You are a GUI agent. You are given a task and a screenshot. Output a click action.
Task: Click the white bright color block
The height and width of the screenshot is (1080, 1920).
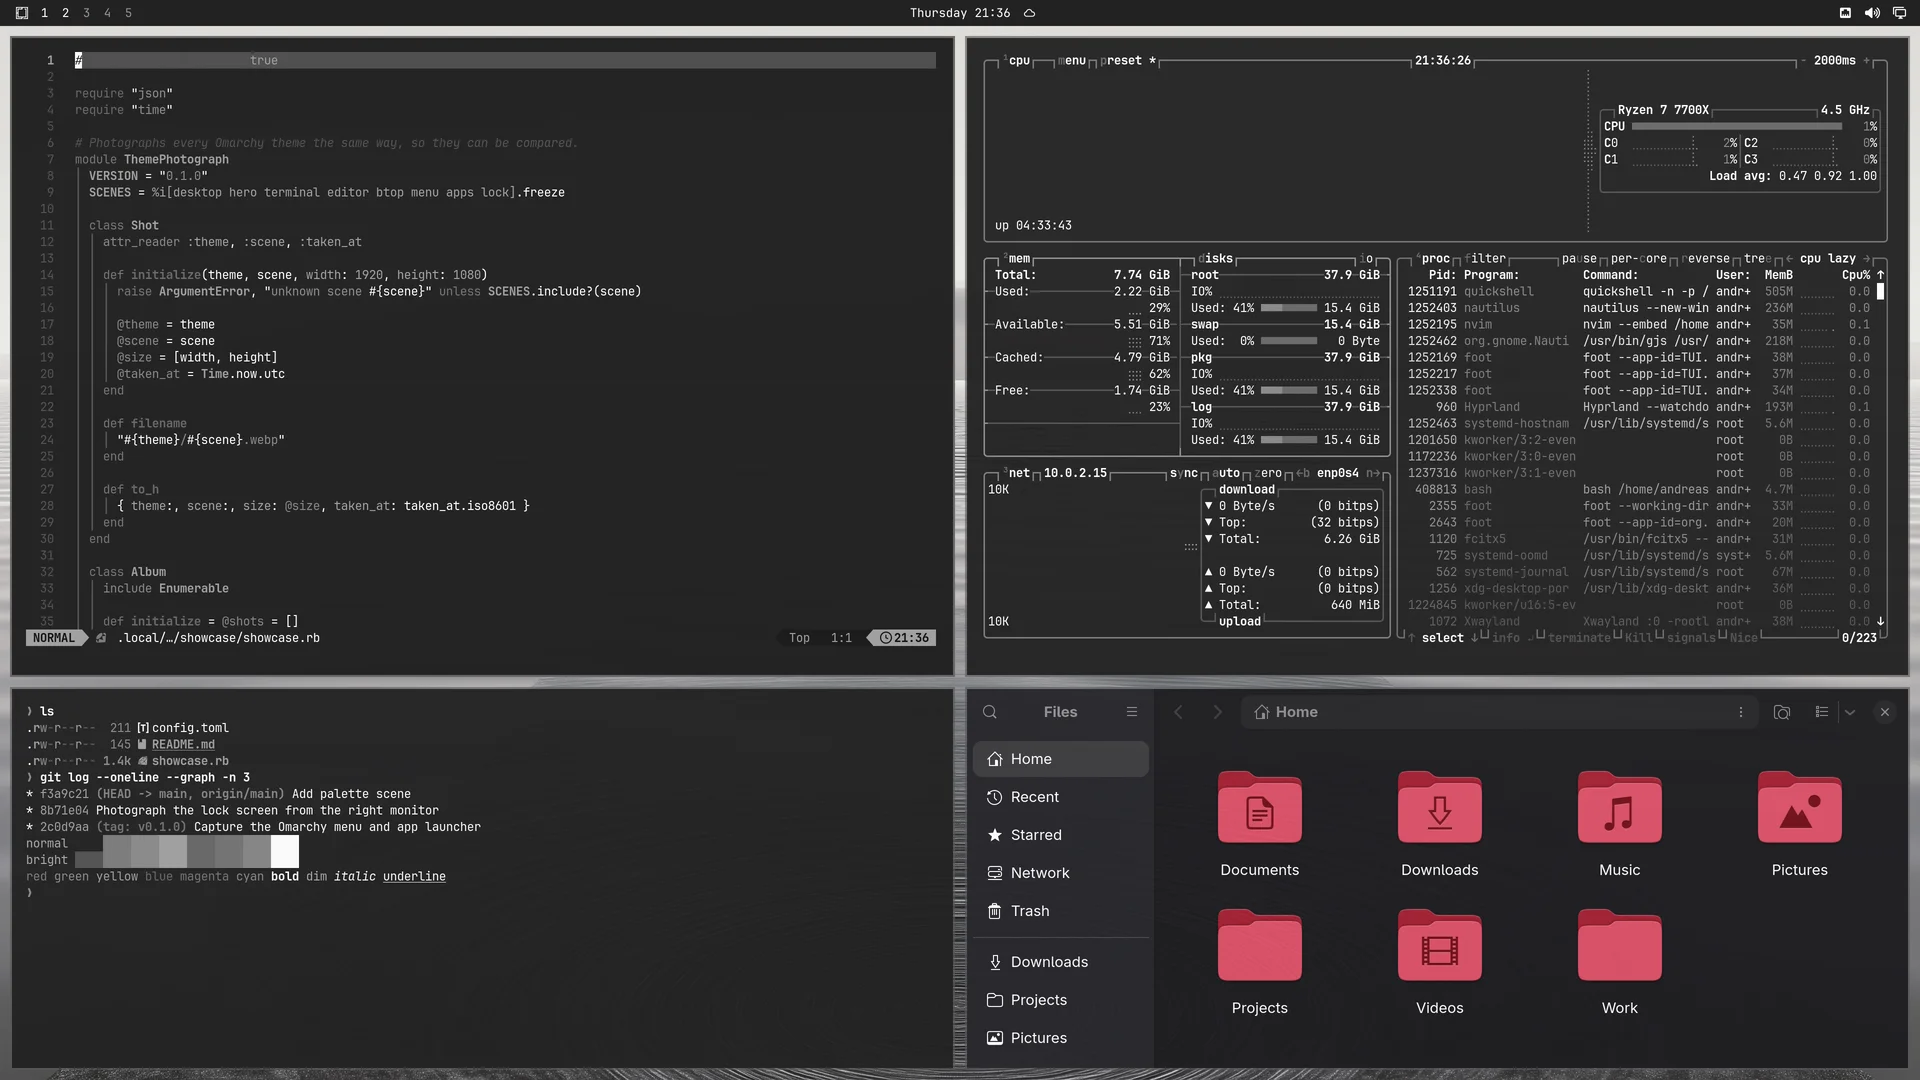(x=284, y=851)
